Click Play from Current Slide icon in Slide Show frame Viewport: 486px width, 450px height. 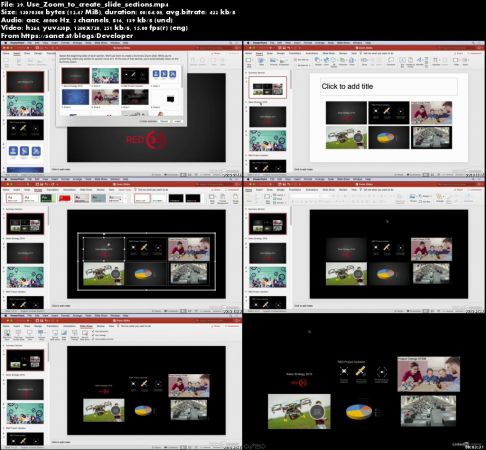pyautogui.click(x=18, y=334)
